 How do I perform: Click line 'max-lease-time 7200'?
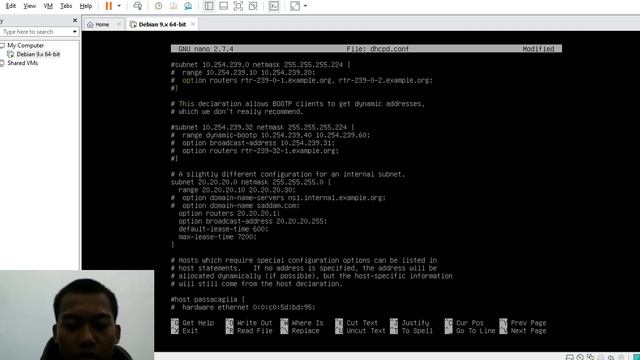coord(218,237)
